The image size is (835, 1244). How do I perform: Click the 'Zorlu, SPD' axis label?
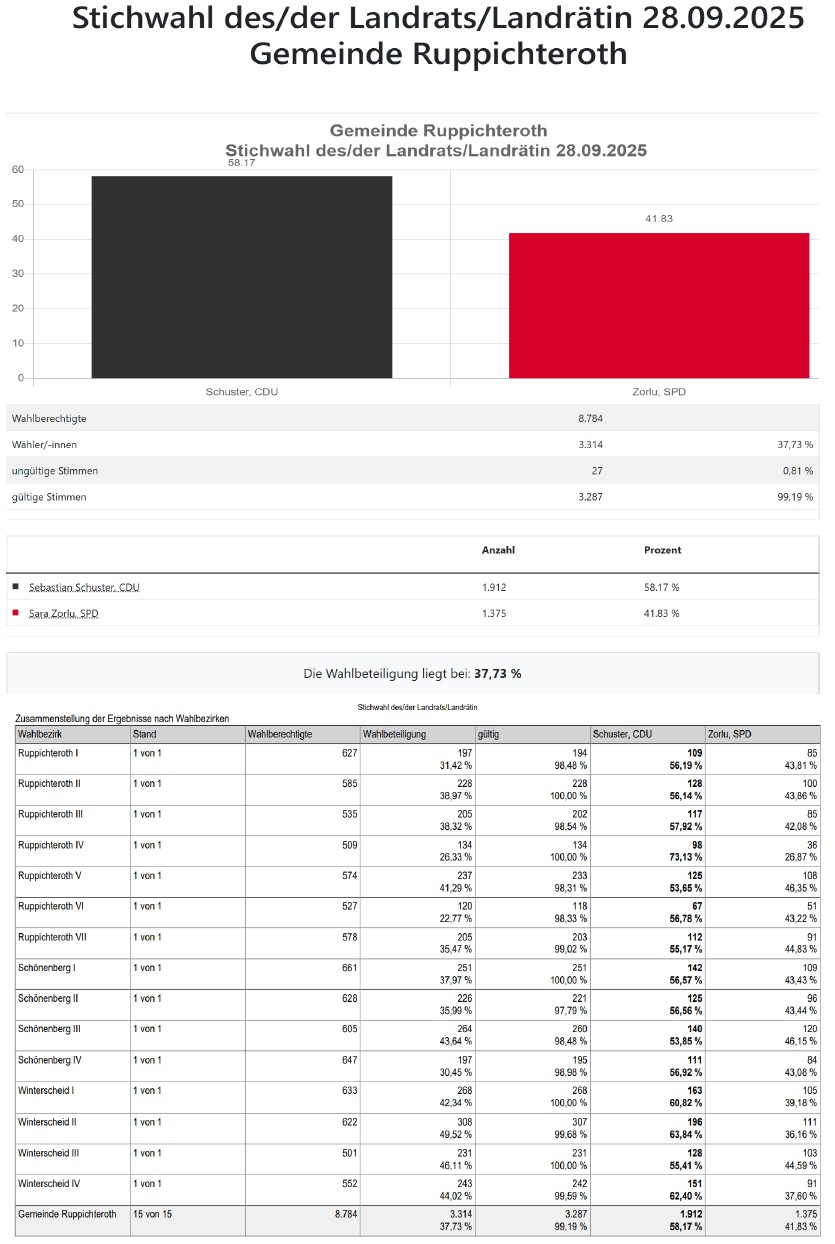tap(659, 392)
